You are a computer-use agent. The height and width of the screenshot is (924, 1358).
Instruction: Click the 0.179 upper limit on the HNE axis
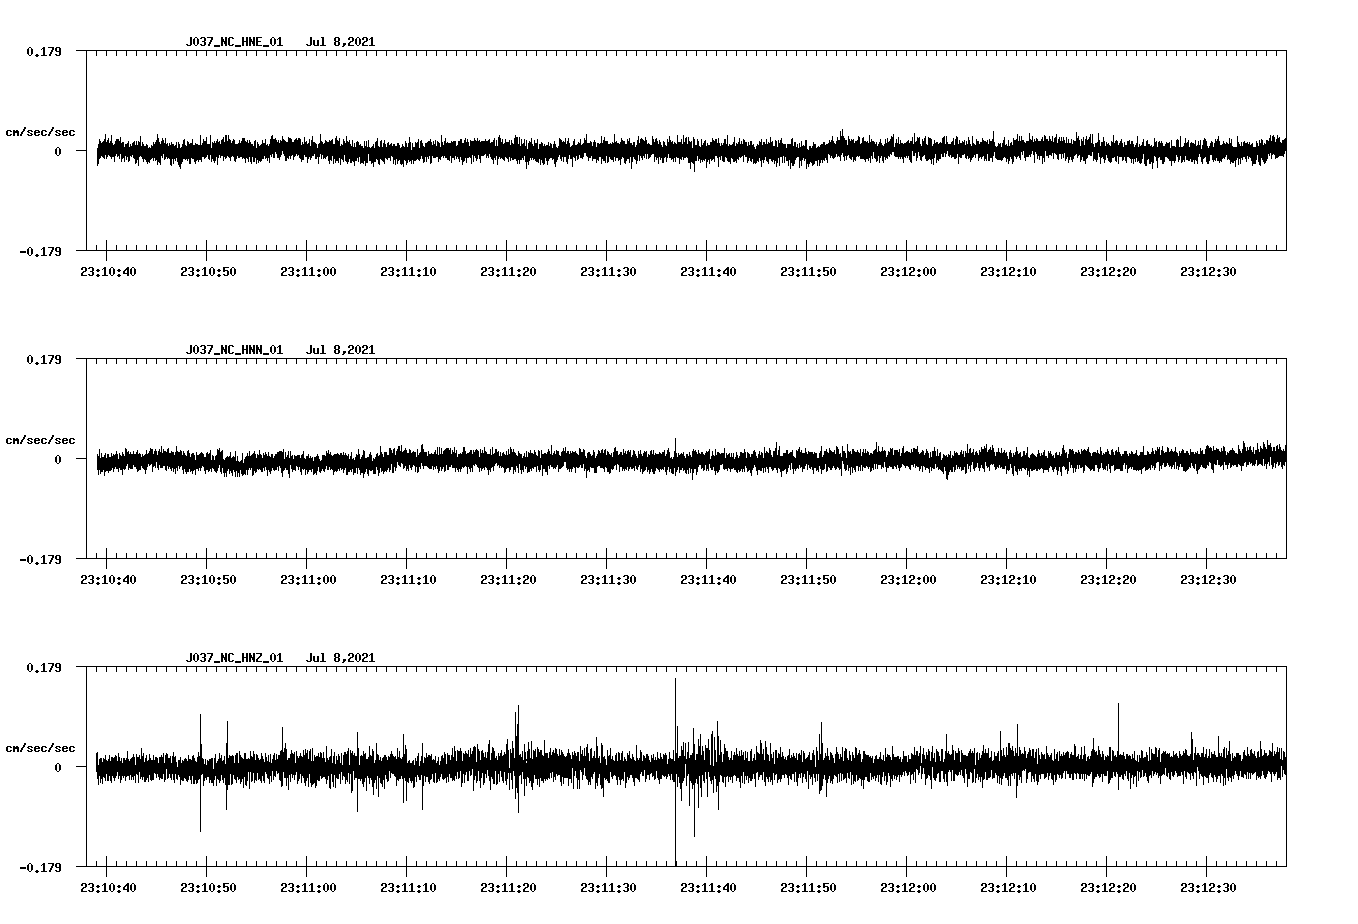pos(43,51)
